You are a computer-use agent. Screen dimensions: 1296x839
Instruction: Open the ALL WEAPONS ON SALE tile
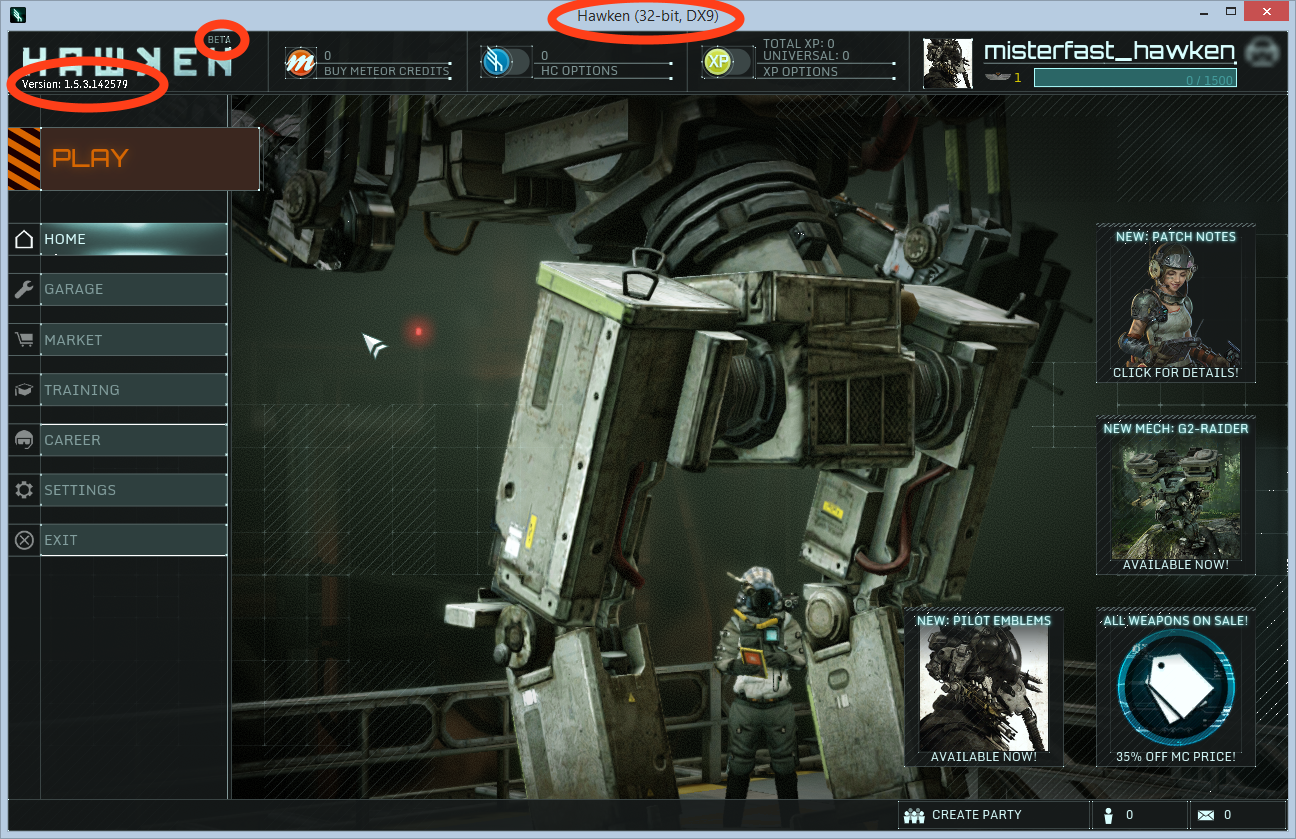[1176, 688]
